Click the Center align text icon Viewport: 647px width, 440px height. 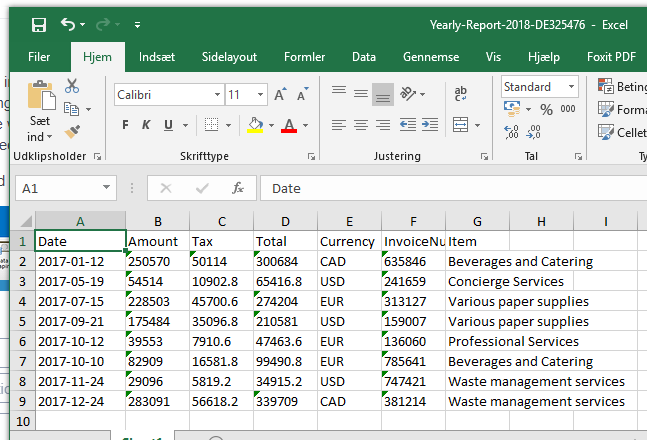pyautogui.click(x=360, y=125)
